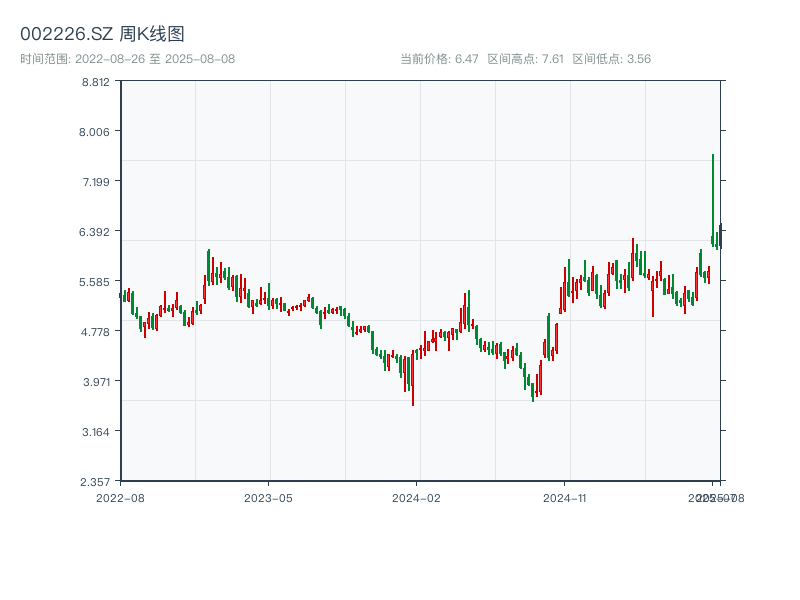Viewport: 800px width, 600px height.
Task: Click the 2022-08 x-axis date label
Action: 120,497
